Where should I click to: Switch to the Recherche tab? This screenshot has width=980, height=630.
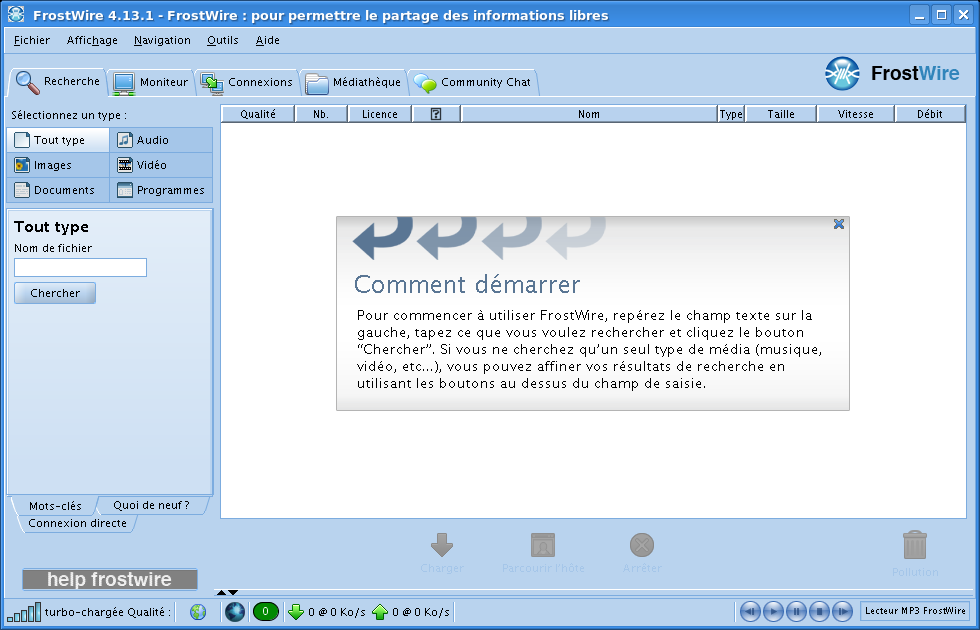tap(58, 82)
